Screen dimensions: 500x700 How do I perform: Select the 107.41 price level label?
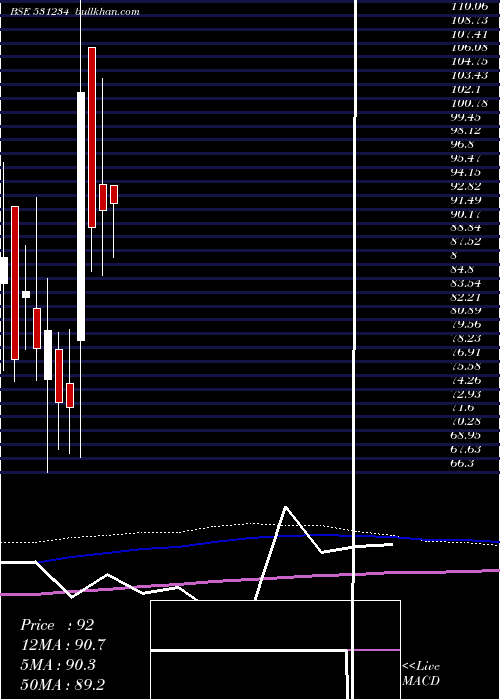pos(469,34)
